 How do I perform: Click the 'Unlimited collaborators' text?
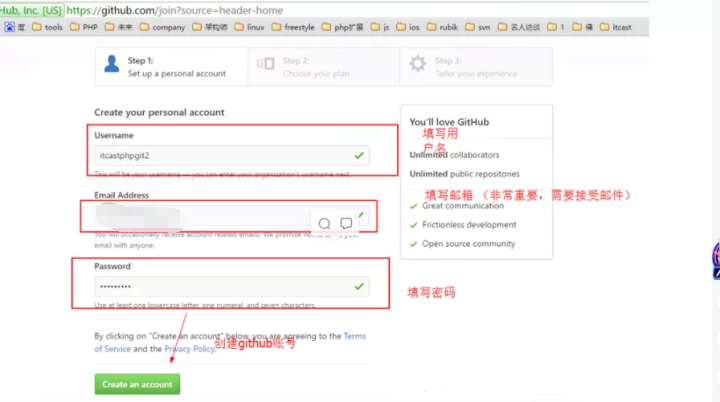point(454,155)
